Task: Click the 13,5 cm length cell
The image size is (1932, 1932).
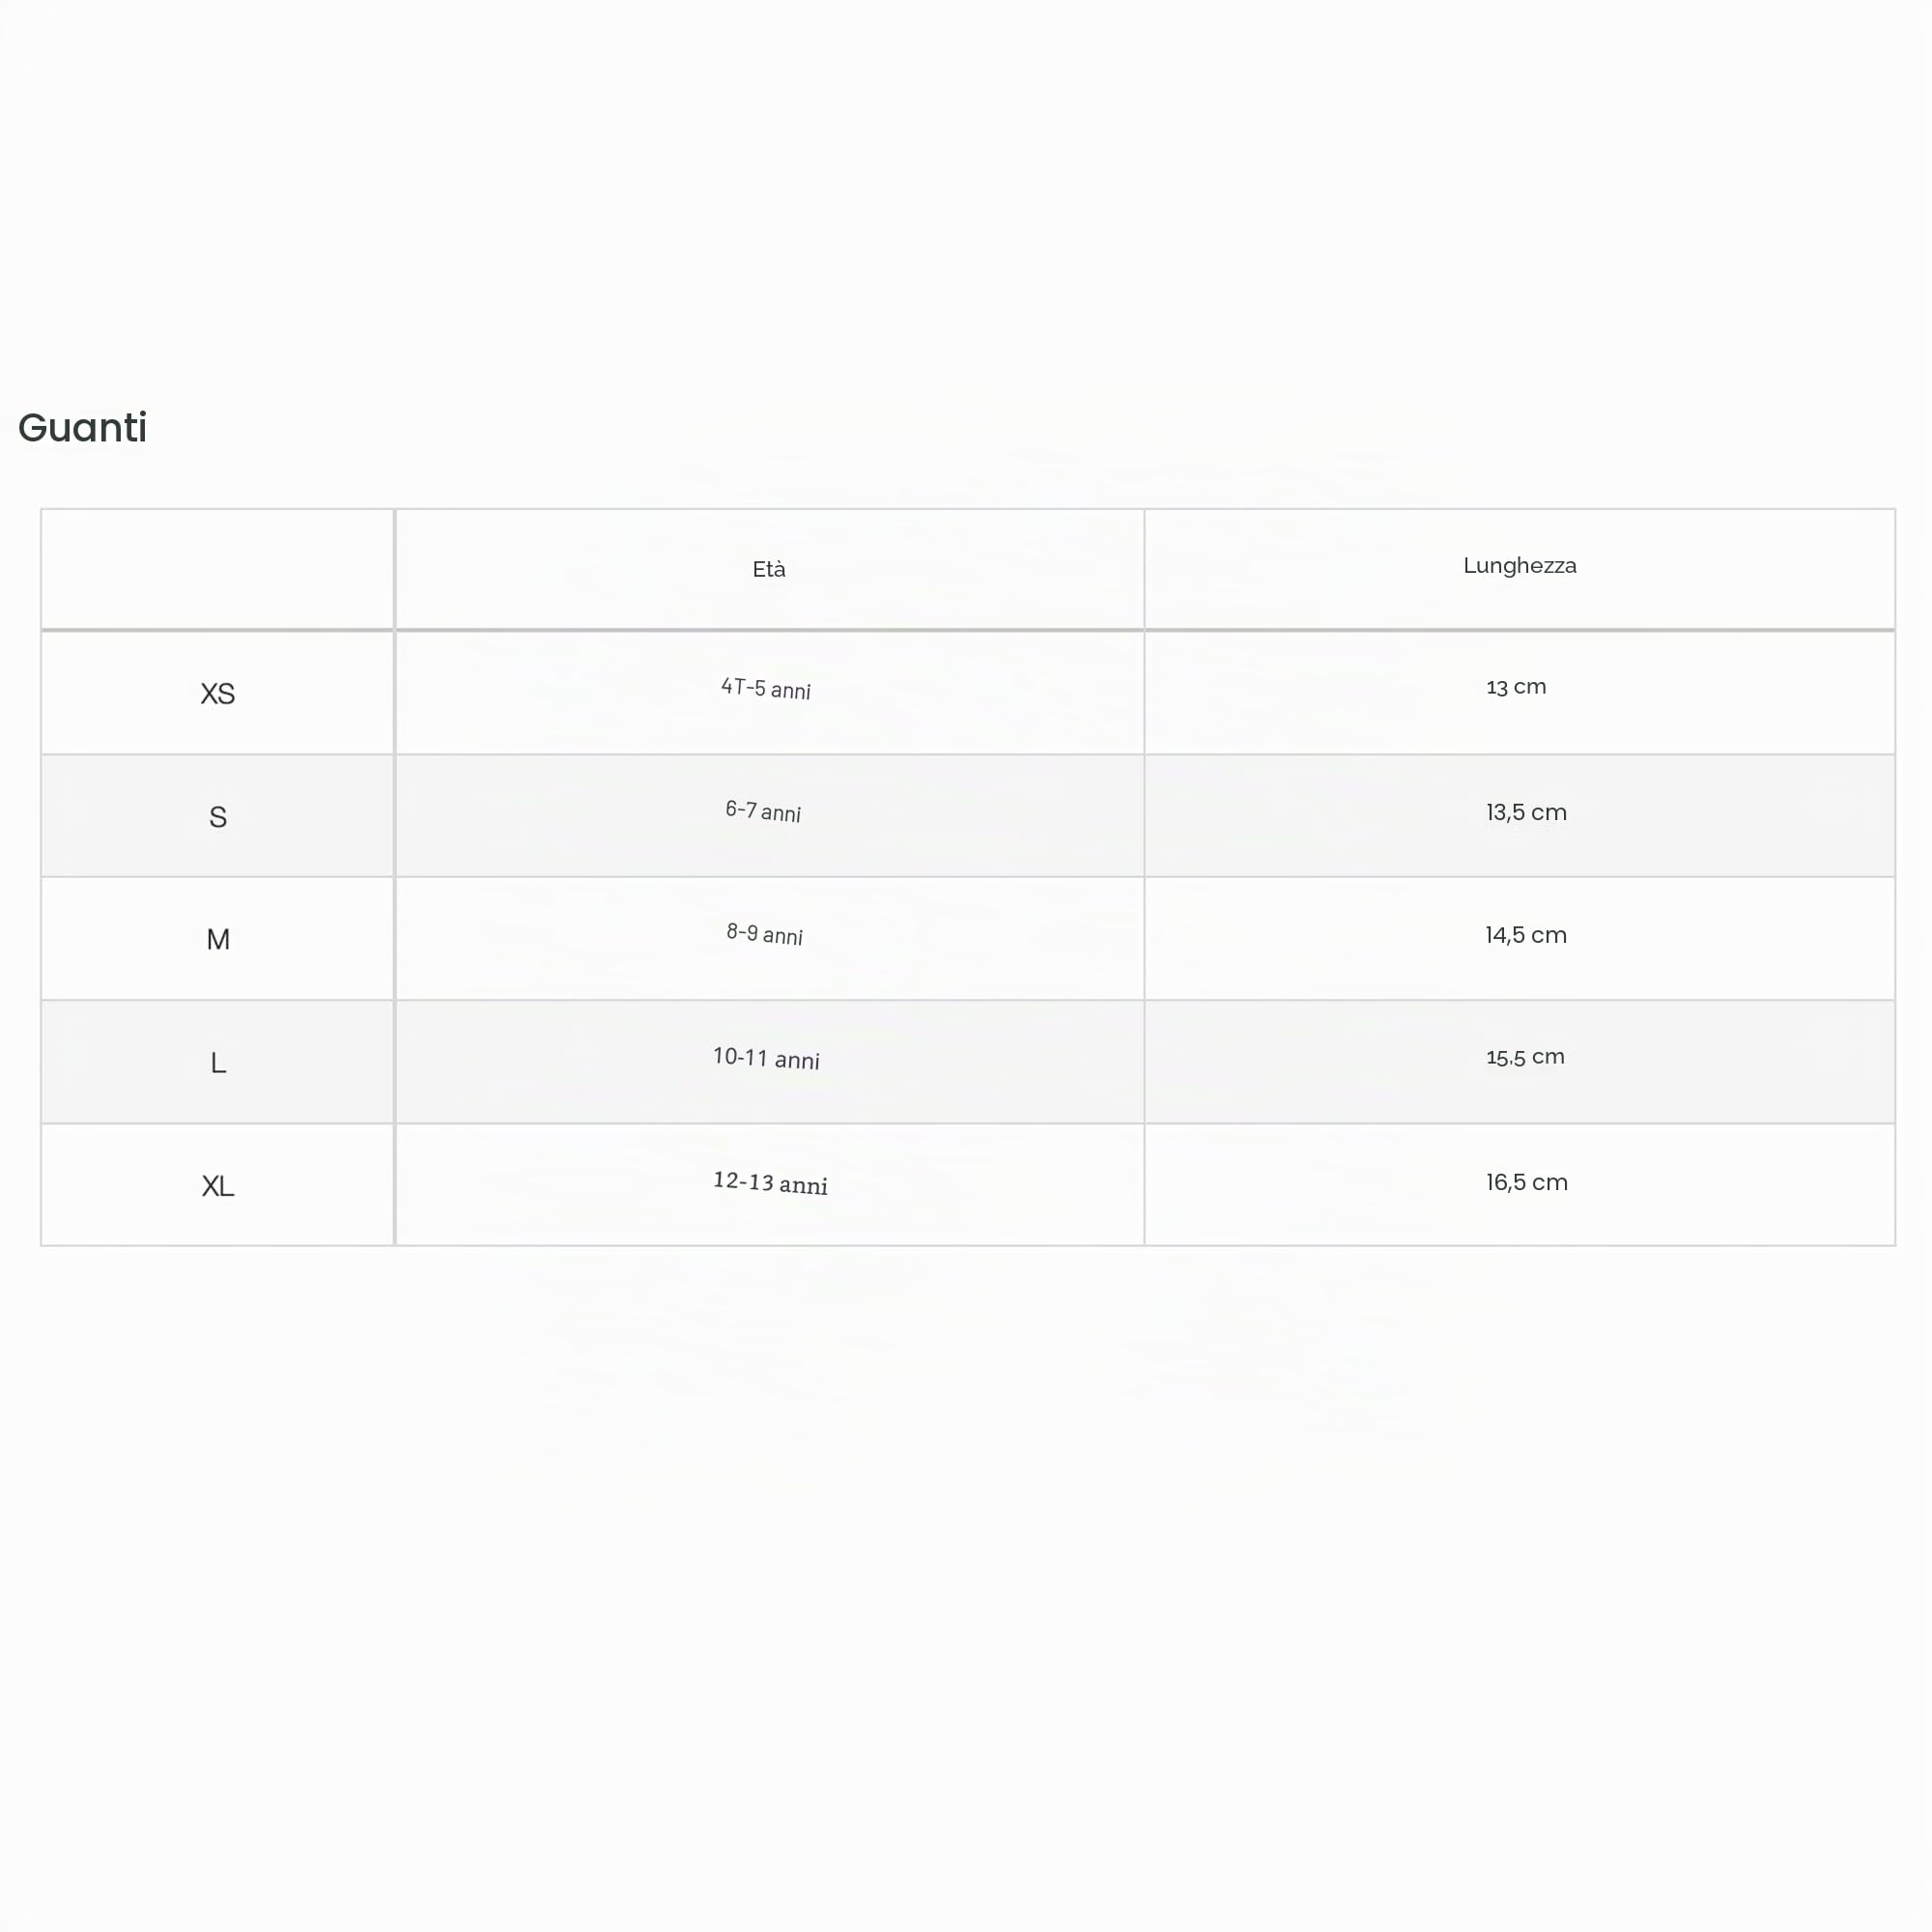Action: tap(1526, 812)
